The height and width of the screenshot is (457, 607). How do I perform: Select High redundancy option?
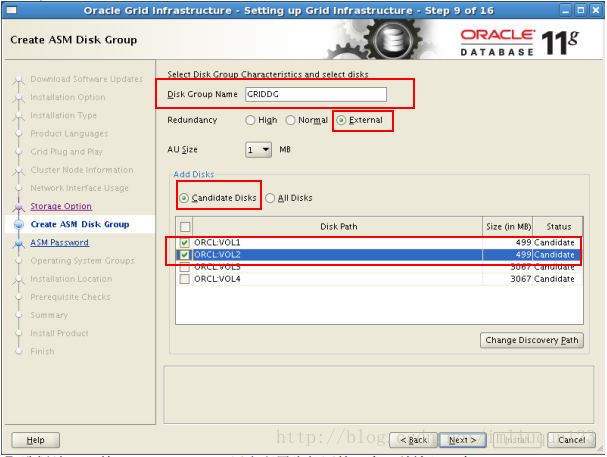tap(250, 120)
